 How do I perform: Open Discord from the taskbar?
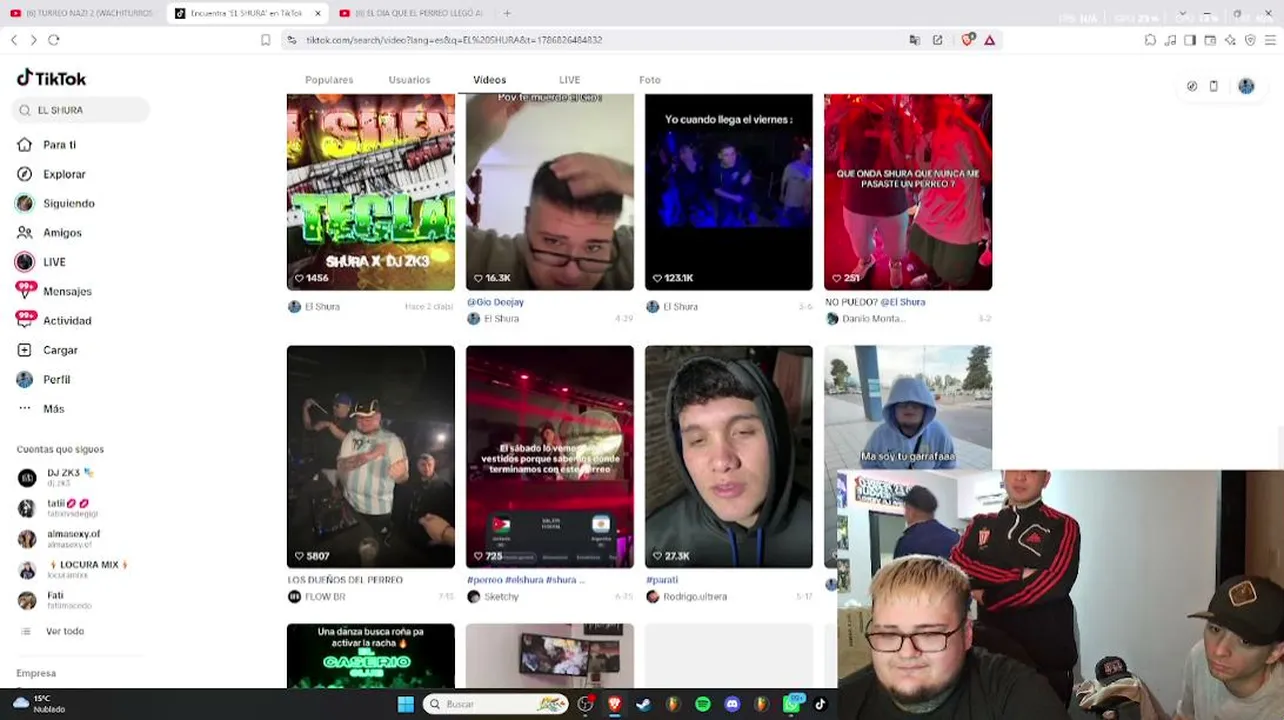click(x=732, y=704)
